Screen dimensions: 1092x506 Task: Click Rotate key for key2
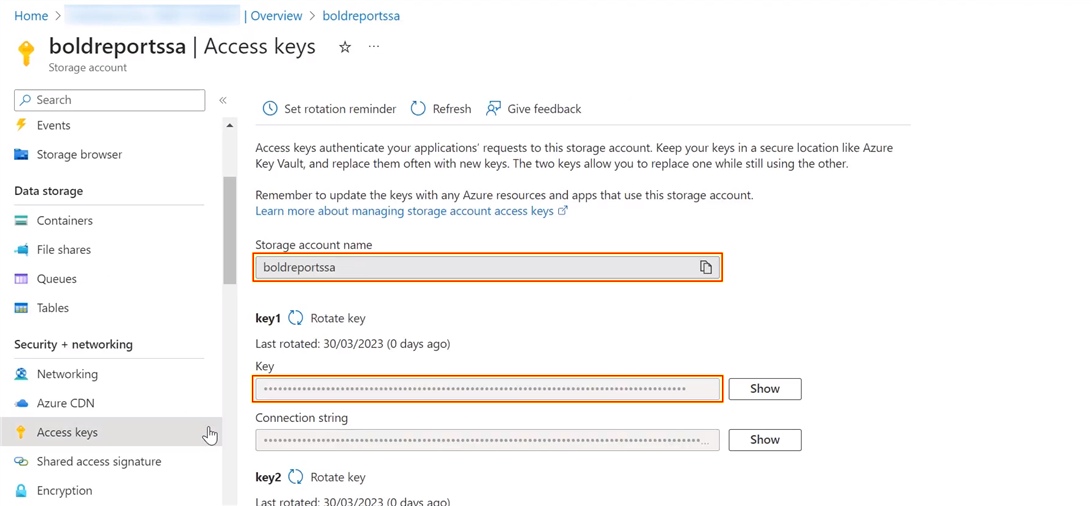(x=338, y=477)
